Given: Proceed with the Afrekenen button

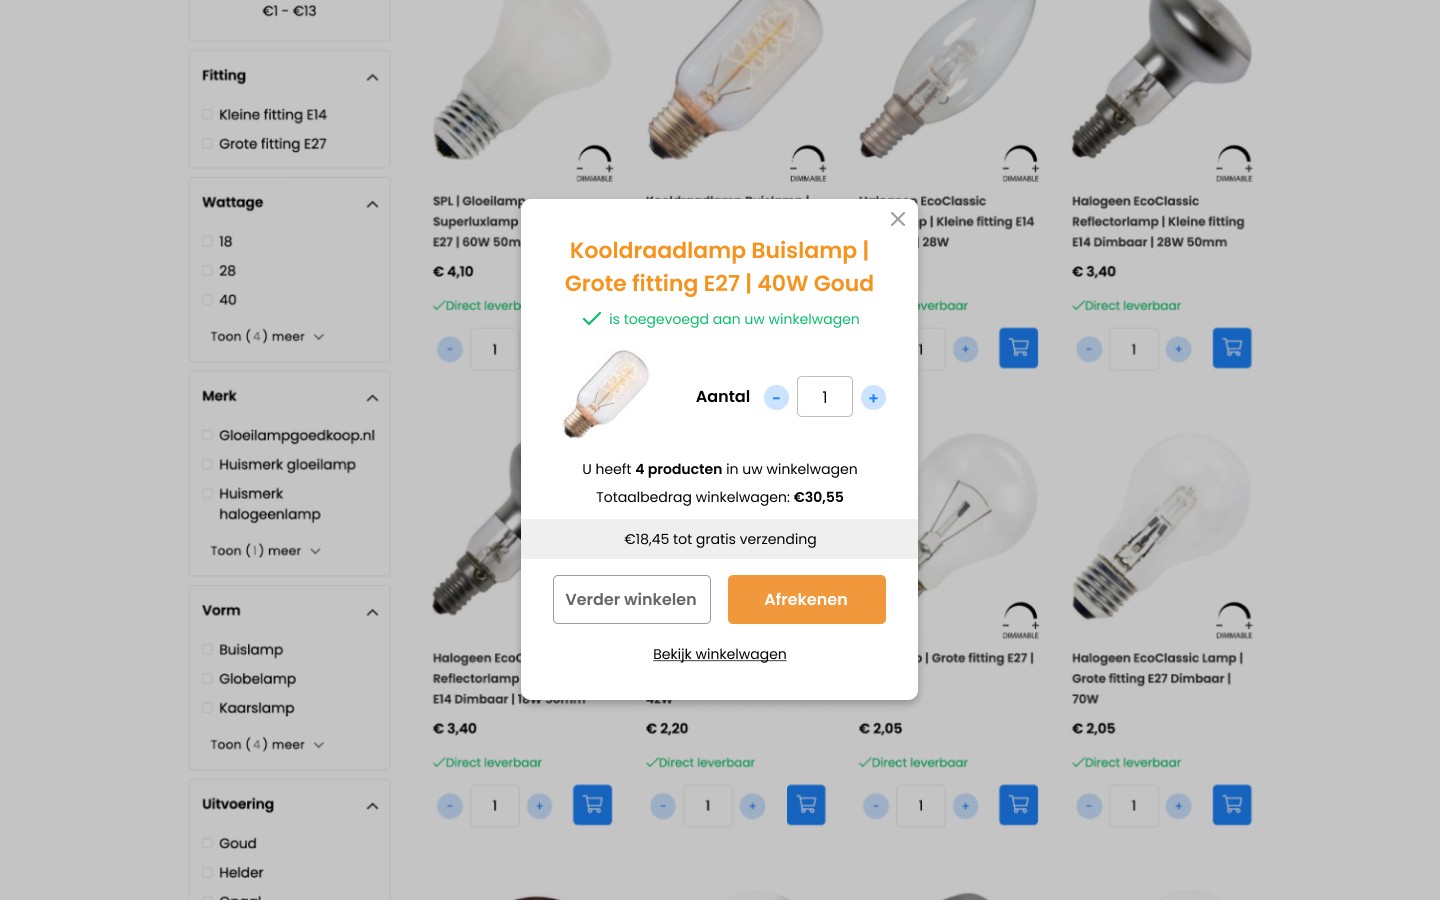Looking at the screenshot, I should point(807,599).
